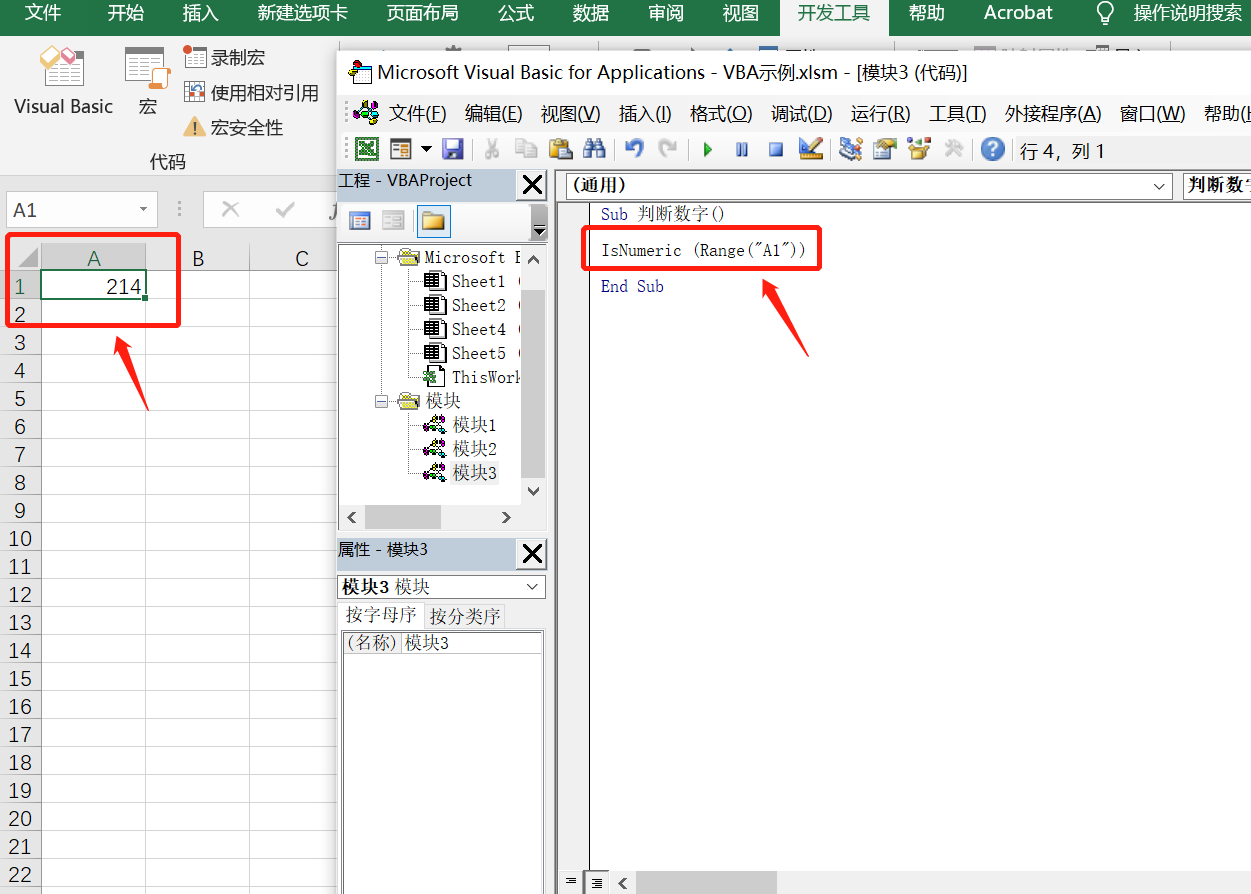Run the 判断数字 macro with the Run Sub button
Viewport: 1251px width, 894px height.
tap(708, 149)
